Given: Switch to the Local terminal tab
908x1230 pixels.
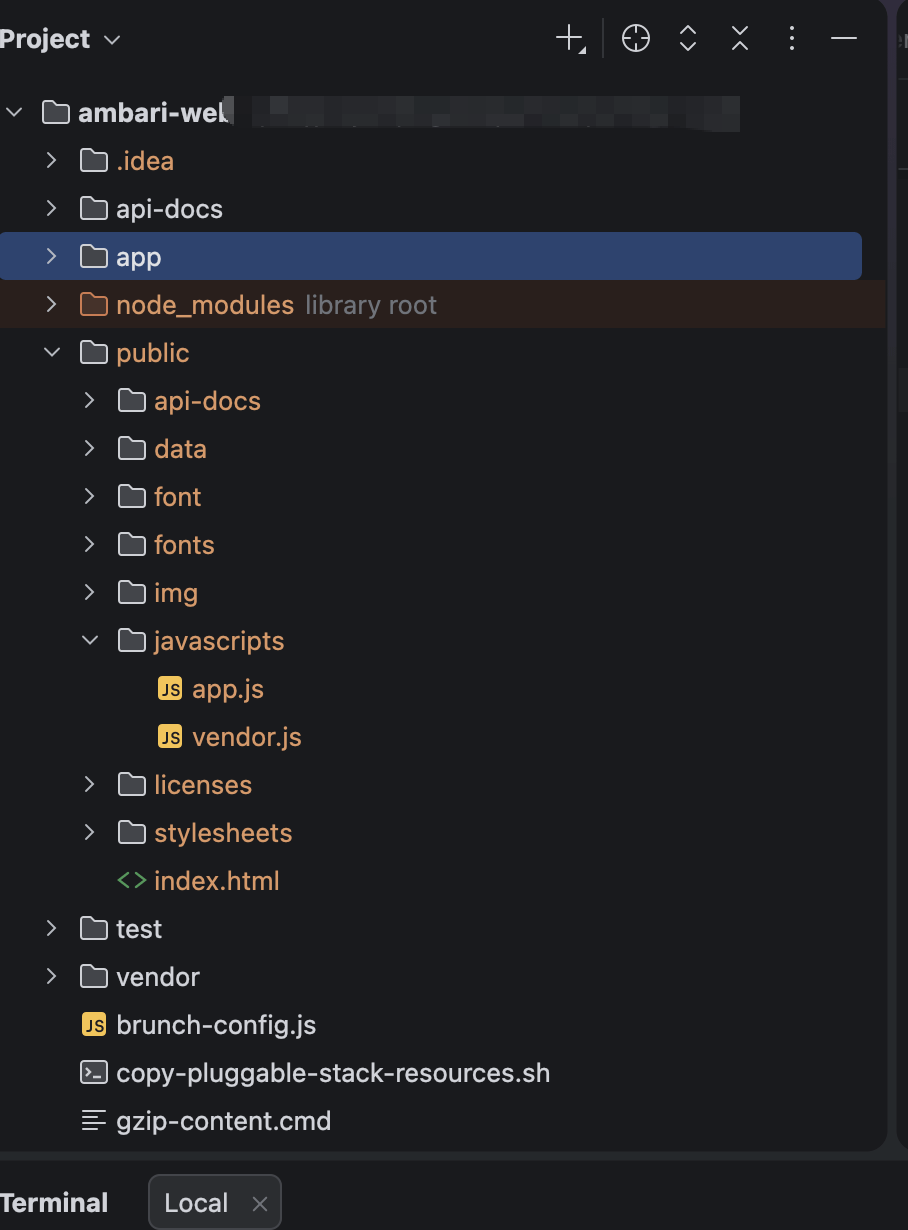Looking at the screenshot, I should point(197,1203).
